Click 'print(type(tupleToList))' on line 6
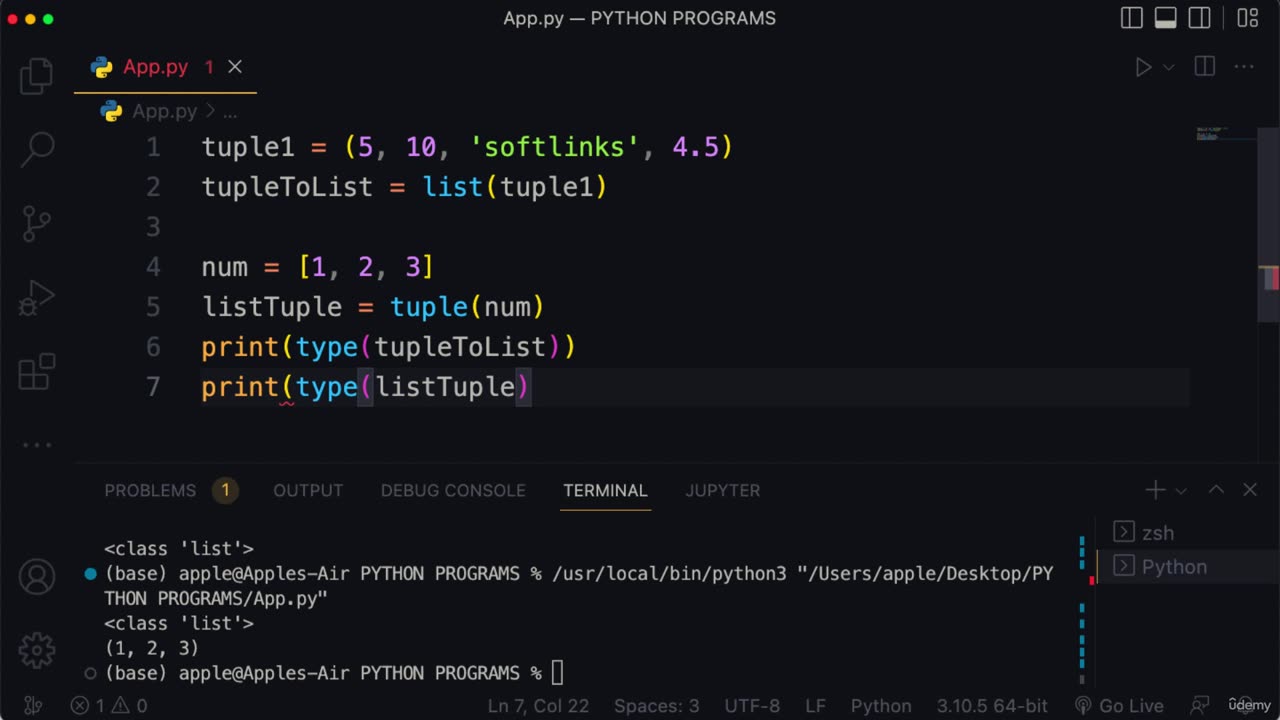Viewport: 1280px width, 720px height. tap(389, 347)
